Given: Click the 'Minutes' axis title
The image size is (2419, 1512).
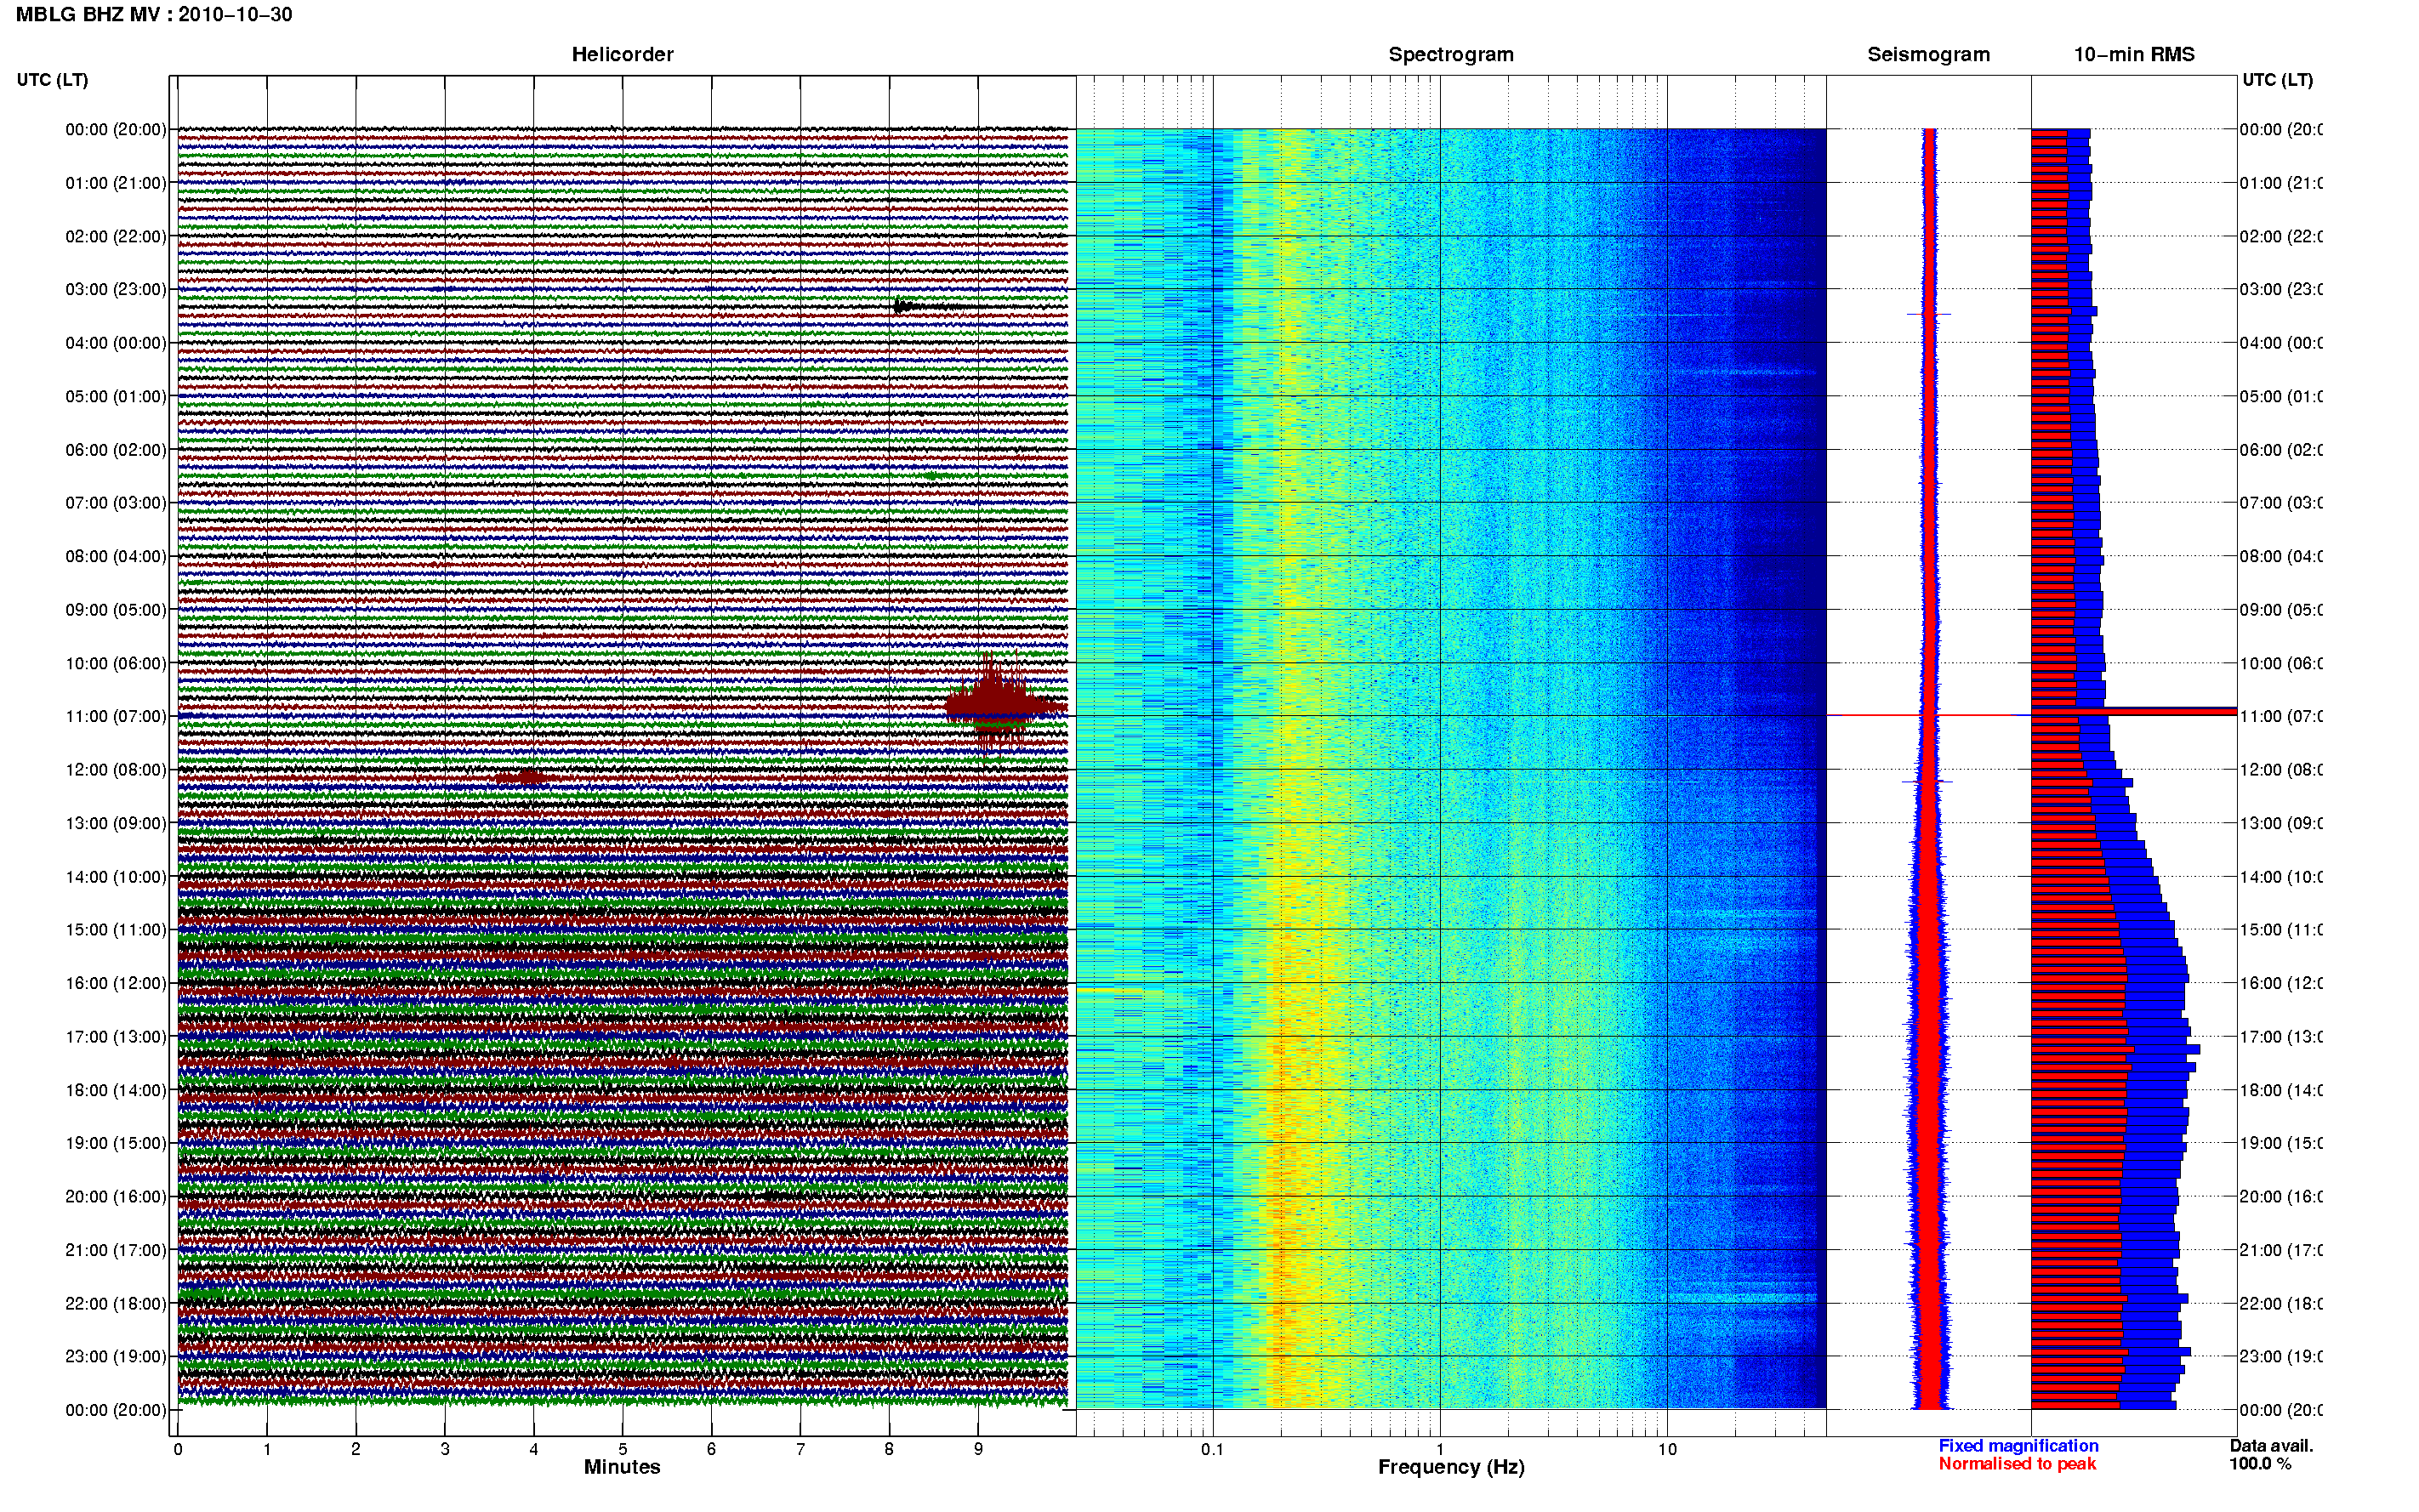Looking at the screenshot, I should (622, 1467).
